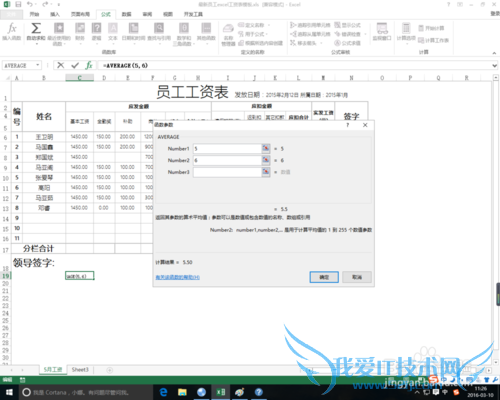Click the empty Number3 input field
Image resolution: width=500 pixels, height=400 pixels.
coord(227,172)
